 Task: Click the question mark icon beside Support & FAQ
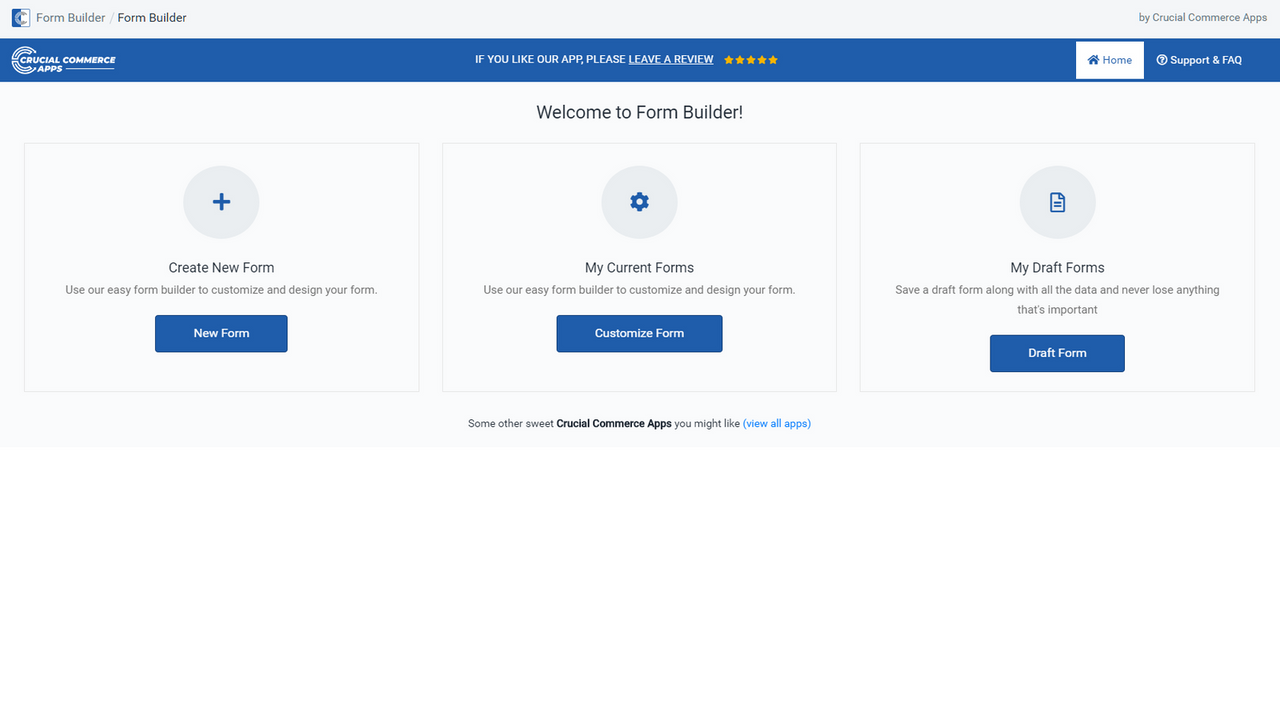click(x=1161, y=59)
